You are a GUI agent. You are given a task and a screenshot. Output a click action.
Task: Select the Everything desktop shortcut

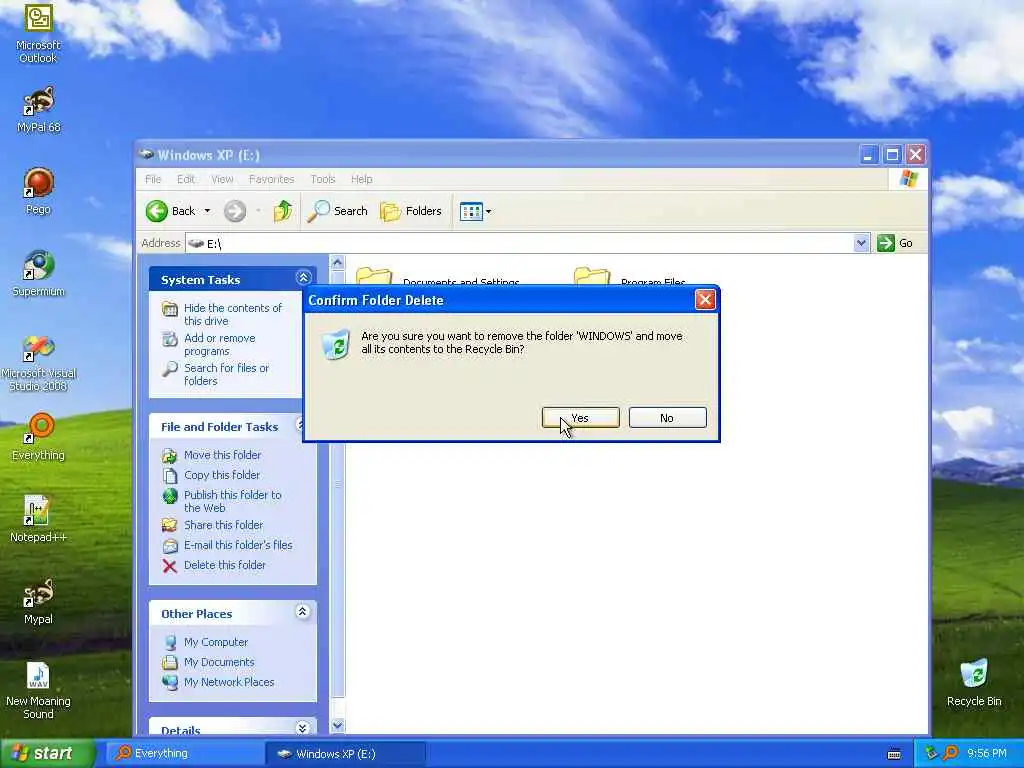(39, 438)
